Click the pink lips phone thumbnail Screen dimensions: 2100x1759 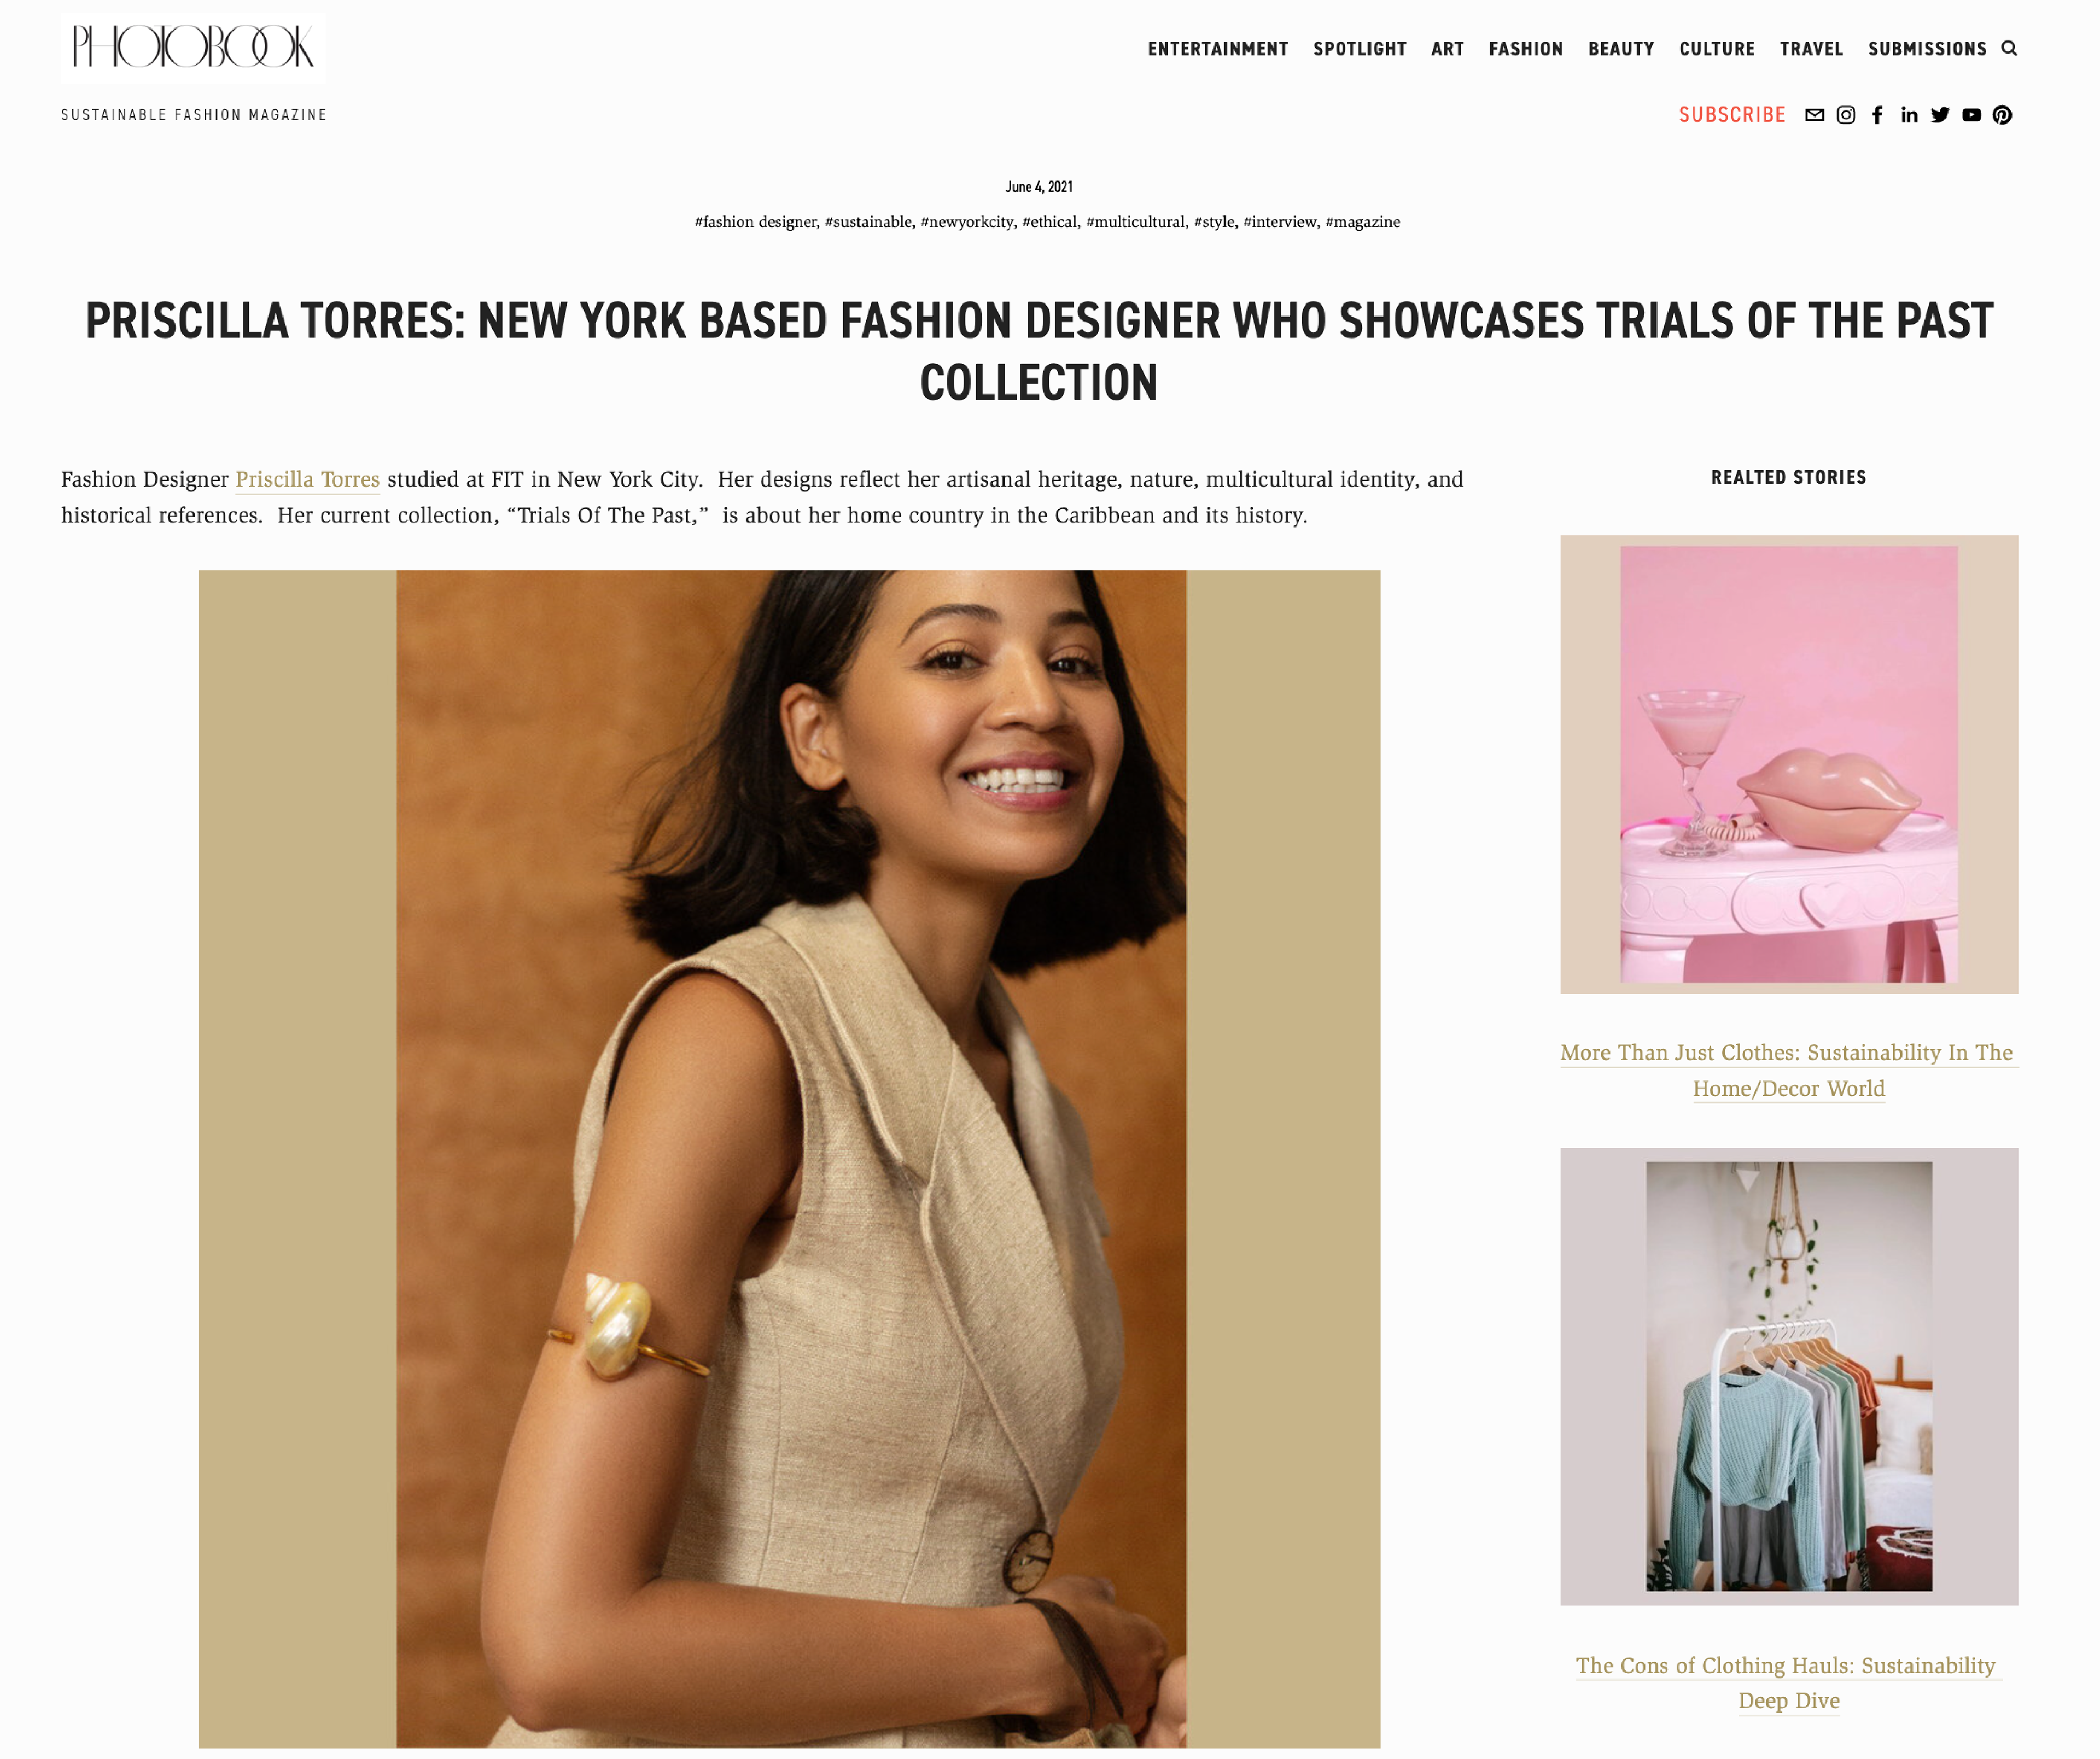pos(1789,764)
